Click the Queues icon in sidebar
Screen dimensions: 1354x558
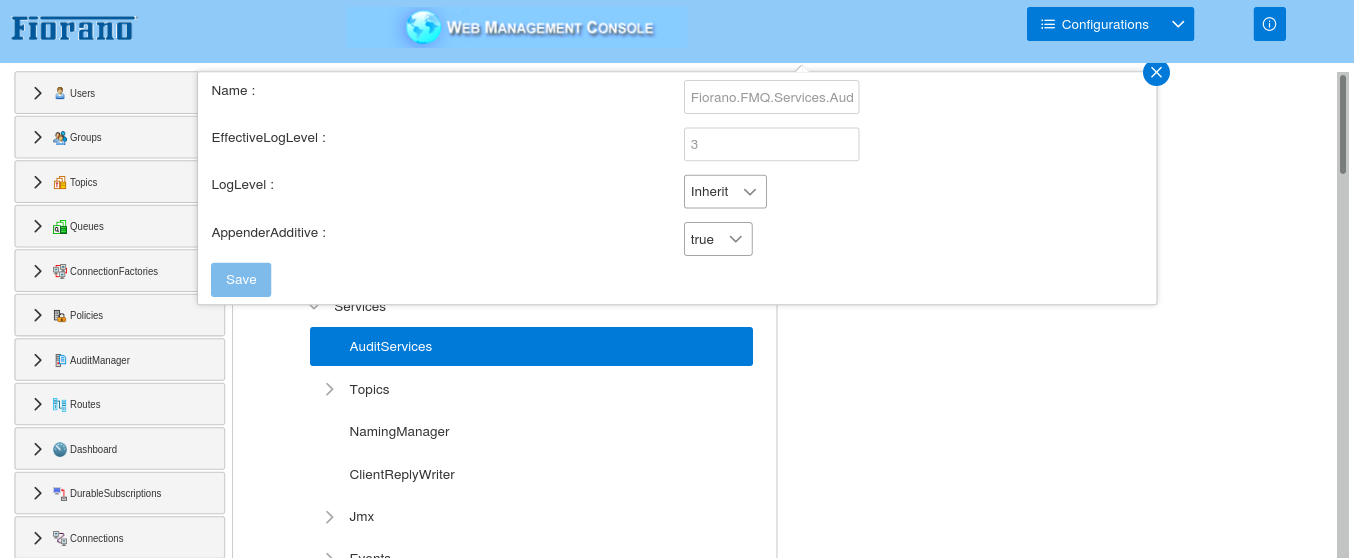60,227
